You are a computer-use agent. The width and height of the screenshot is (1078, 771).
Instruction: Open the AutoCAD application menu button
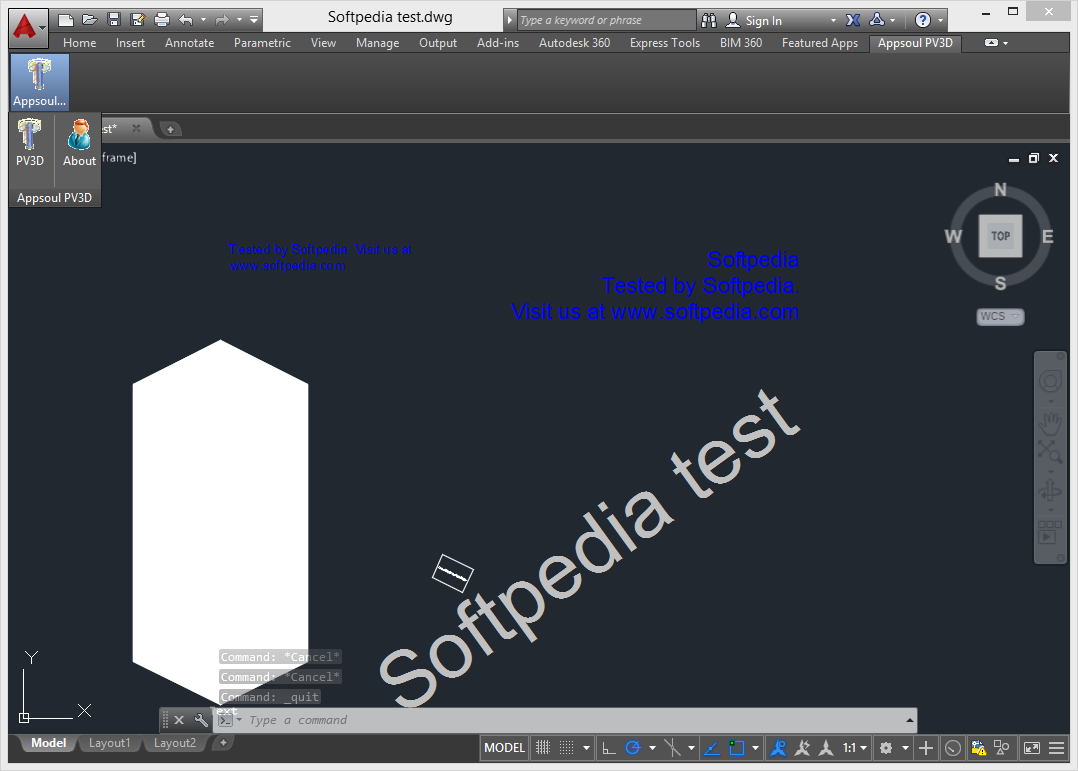pos(28,28)
